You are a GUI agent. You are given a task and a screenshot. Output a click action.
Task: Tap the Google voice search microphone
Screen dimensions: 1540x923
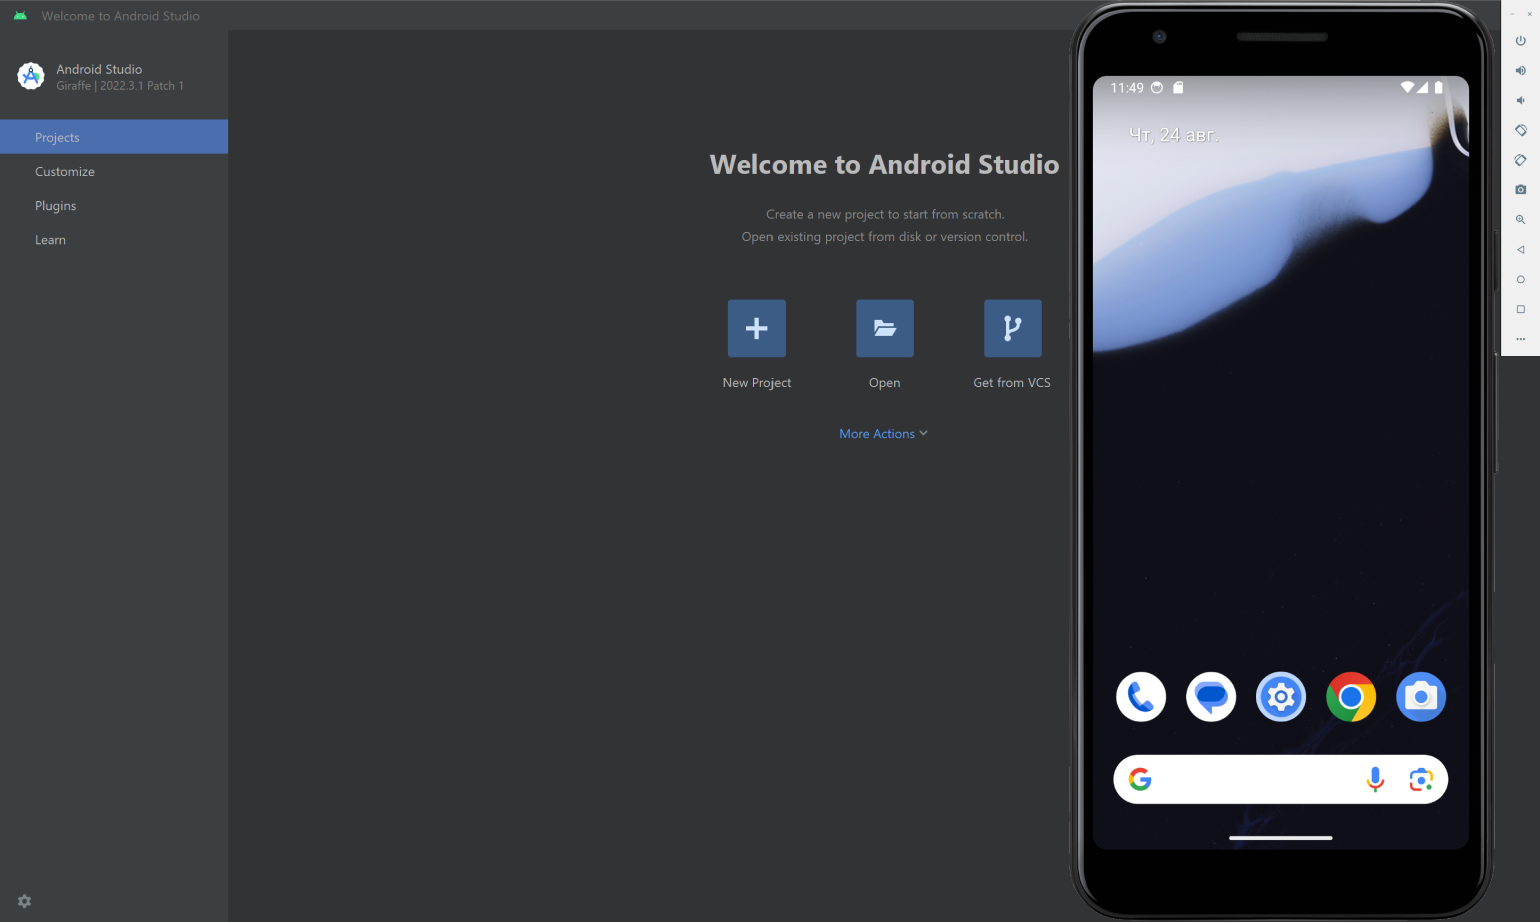(x=1375, y=779)
